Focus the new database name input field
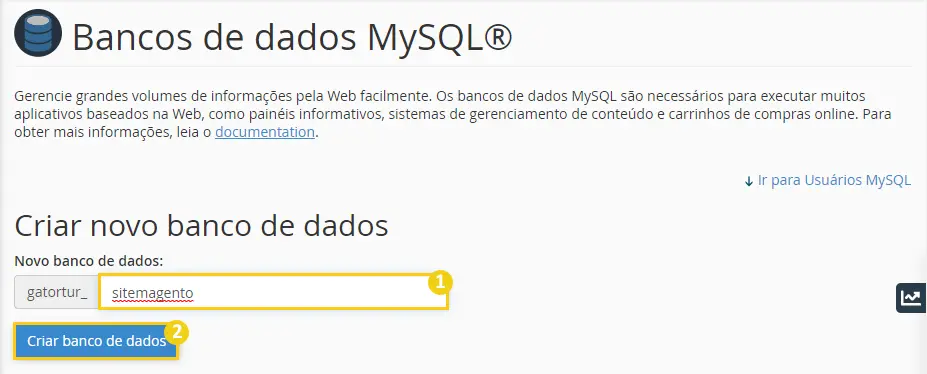Image resolution: width=927 pixels, height=374 pixels. pos(273,292)
